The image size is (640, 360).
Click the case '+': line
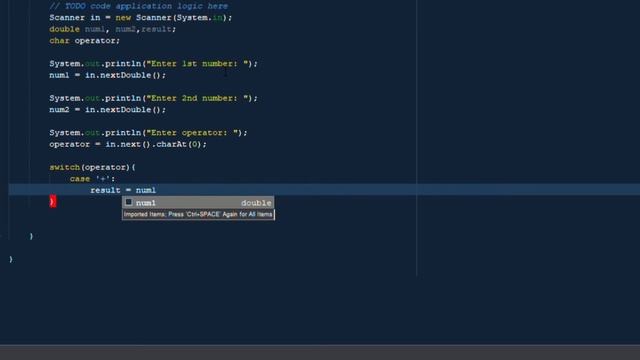tap(92, 179)
